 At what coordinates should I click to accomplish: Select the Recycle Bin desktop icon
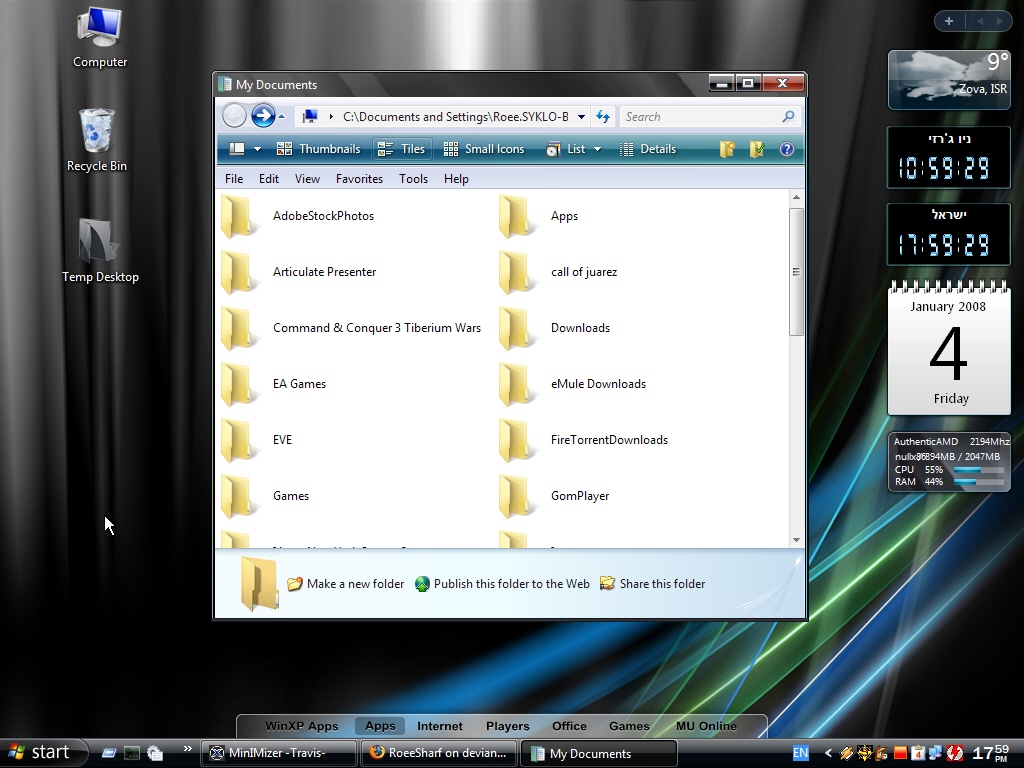point(97,140)
